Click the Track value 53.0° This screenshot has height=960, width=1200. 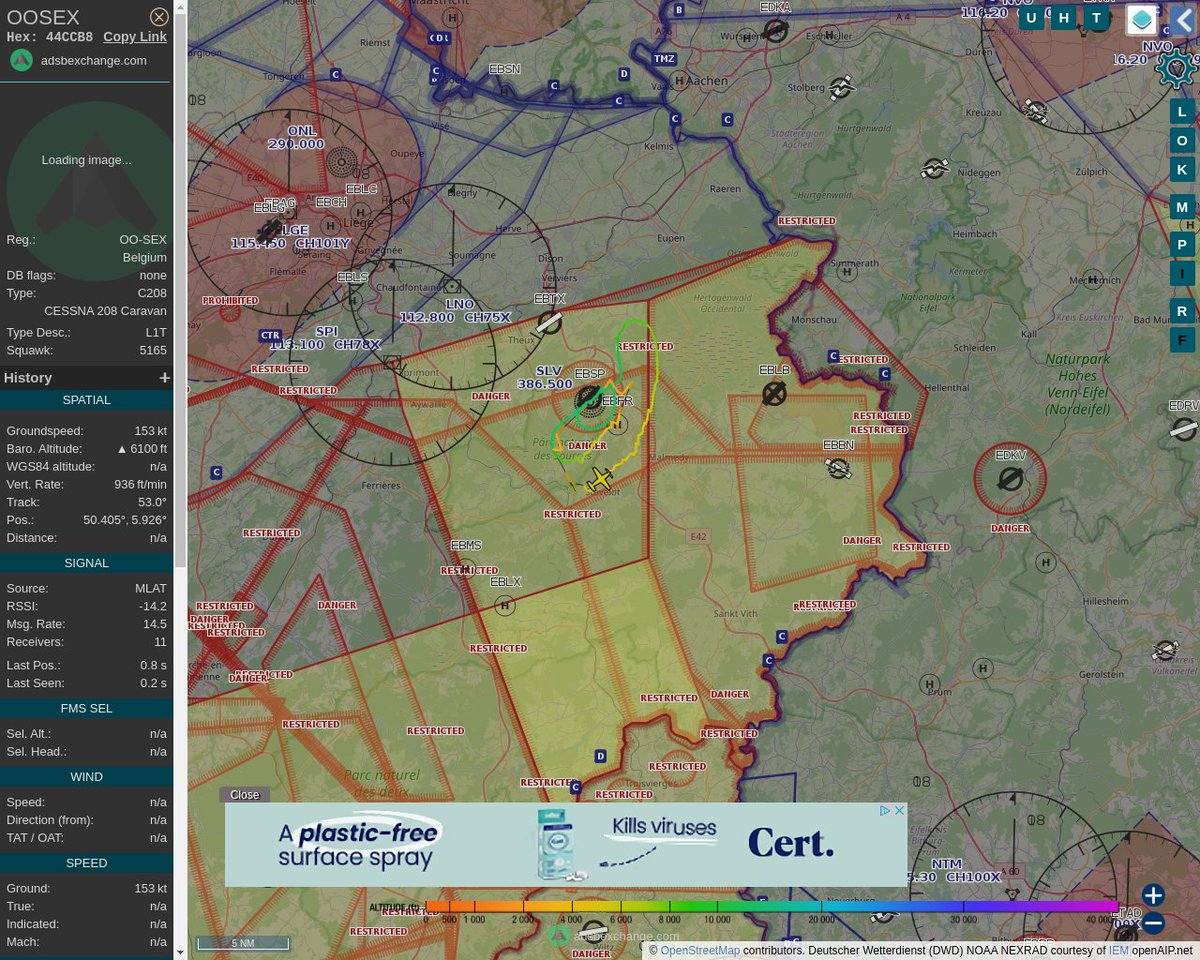coord(153,502)
